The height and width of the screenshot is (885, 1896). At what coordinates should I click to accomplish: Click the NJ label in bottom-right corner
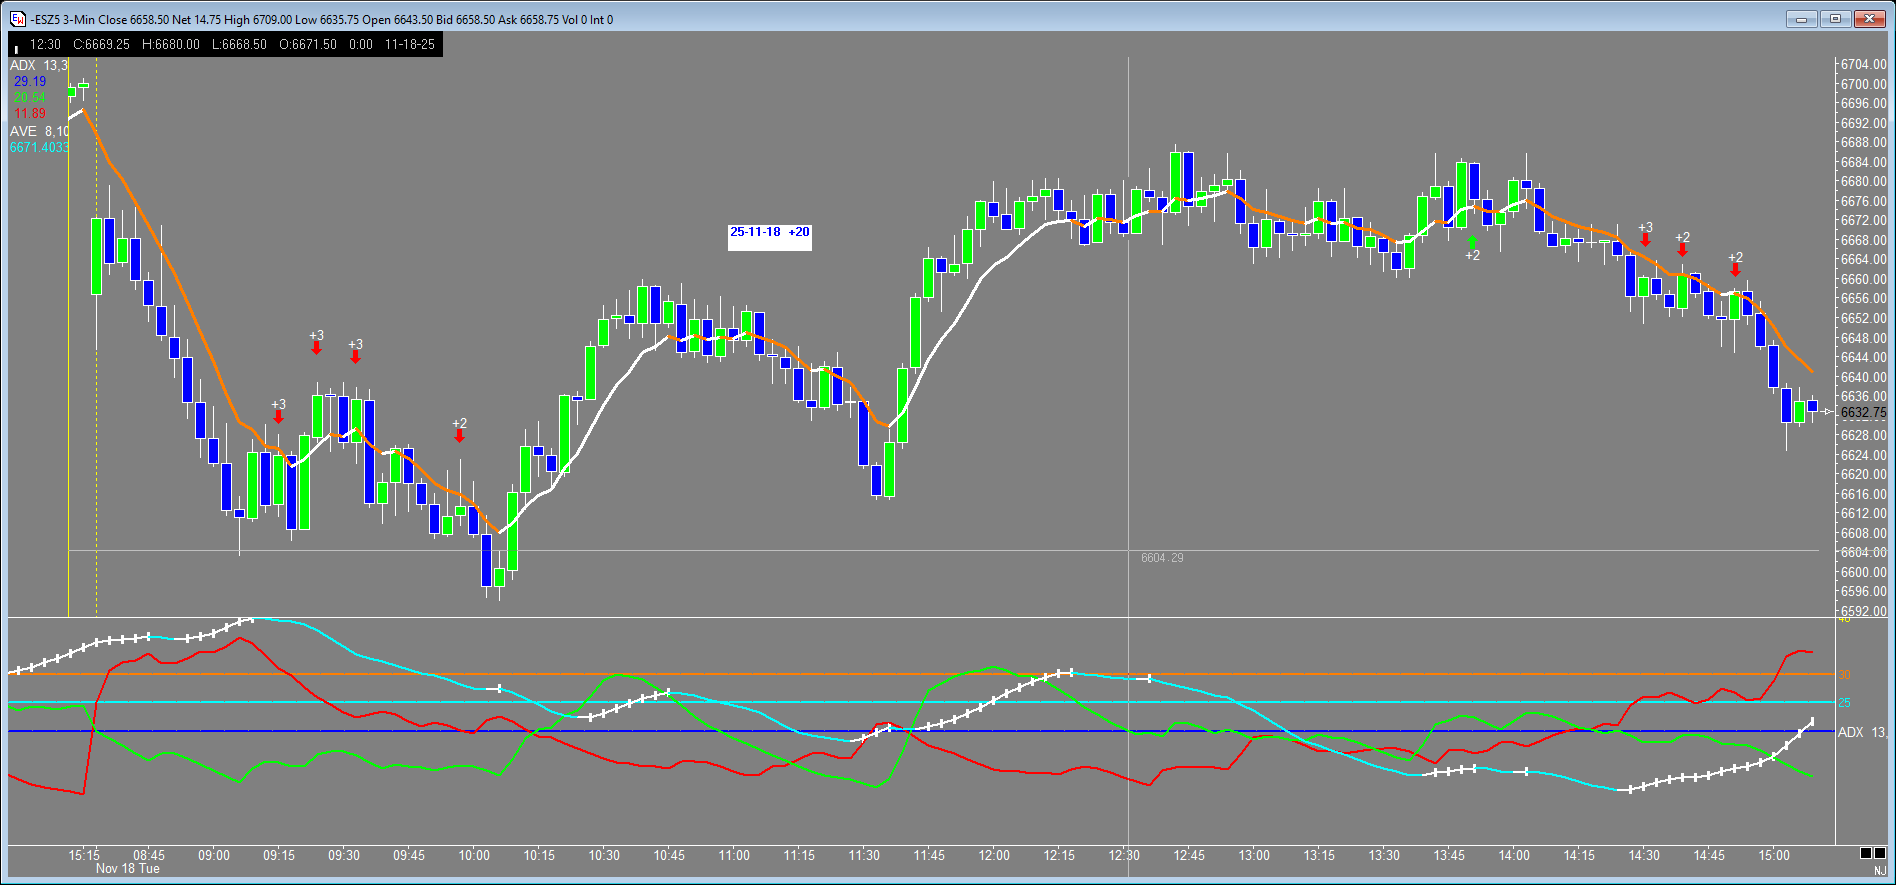(x=1880, y=871)
